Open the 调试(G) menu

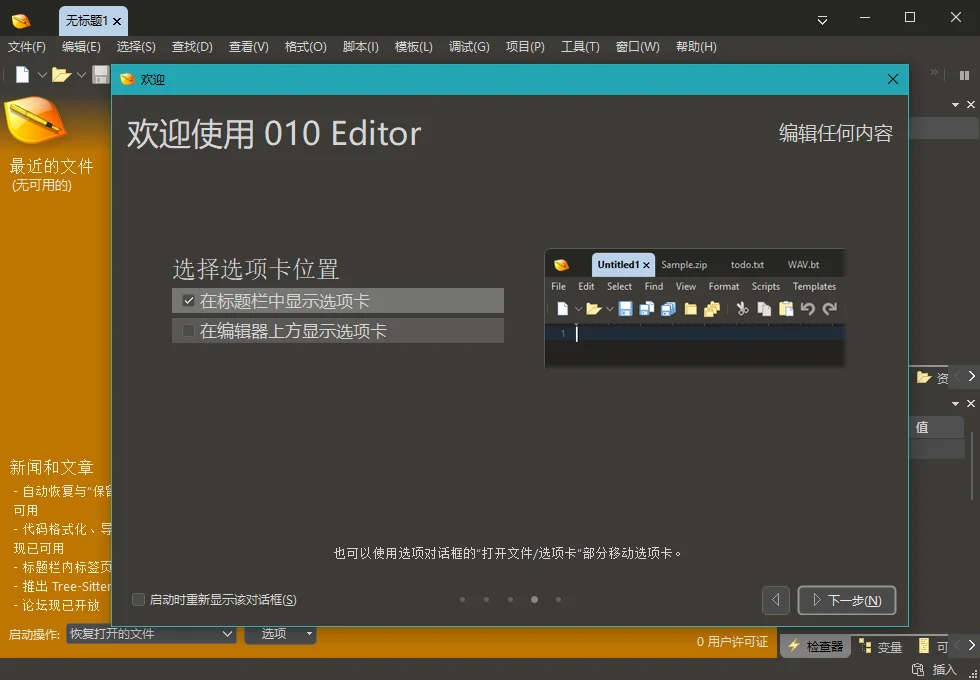tap(469, 47)
